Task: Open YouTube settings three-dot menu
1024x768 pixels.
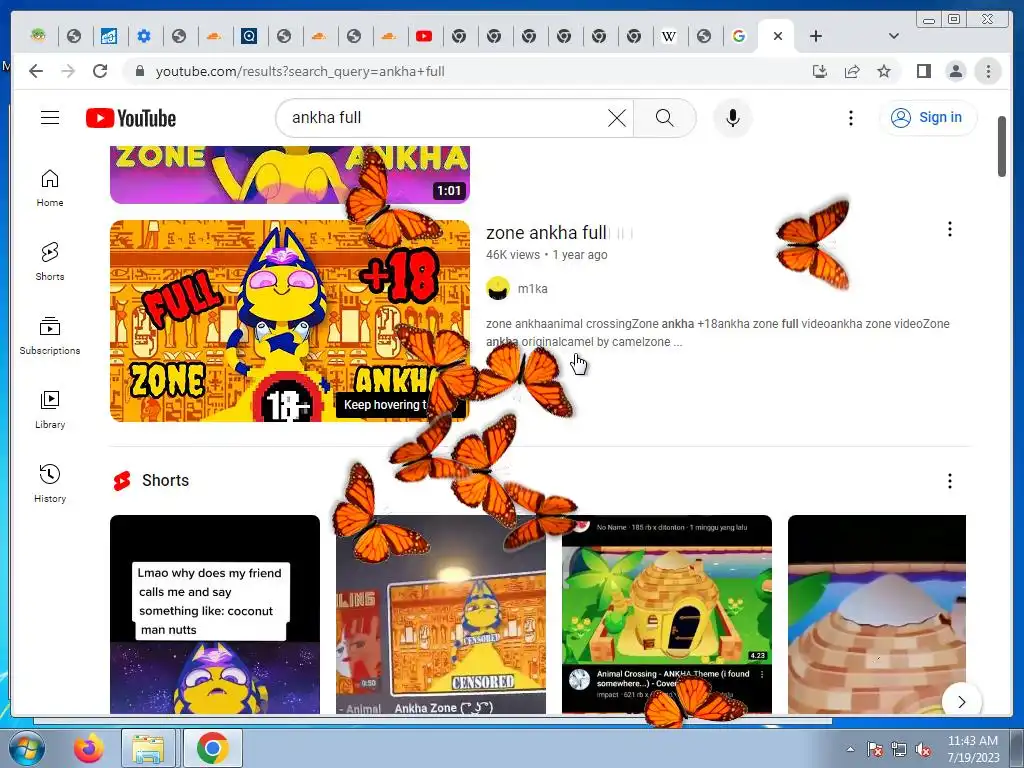Action: coord(850,118)
